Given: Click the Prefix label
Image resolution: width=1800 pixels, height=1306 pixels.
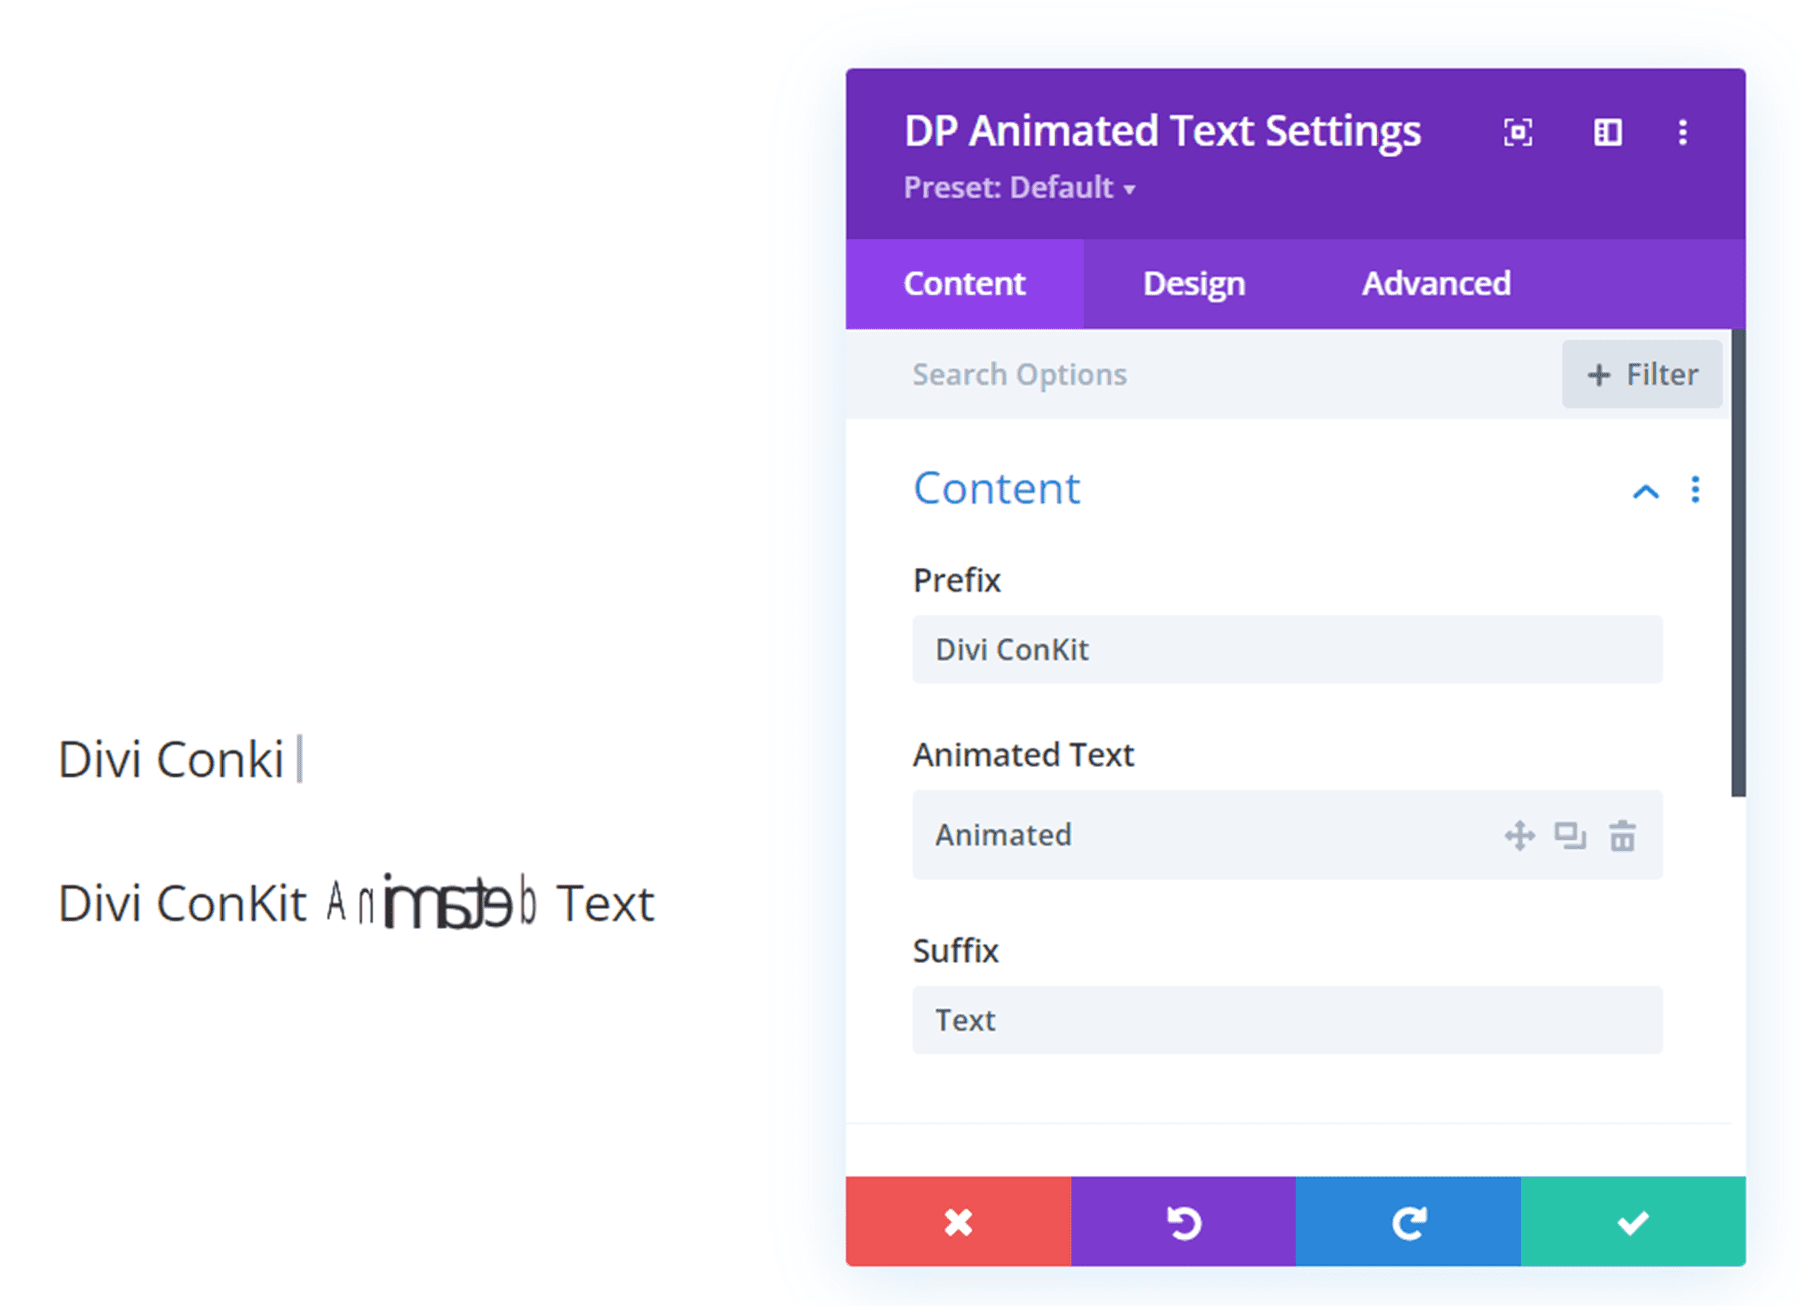Looking at the screenshot, I should [956, 580].
